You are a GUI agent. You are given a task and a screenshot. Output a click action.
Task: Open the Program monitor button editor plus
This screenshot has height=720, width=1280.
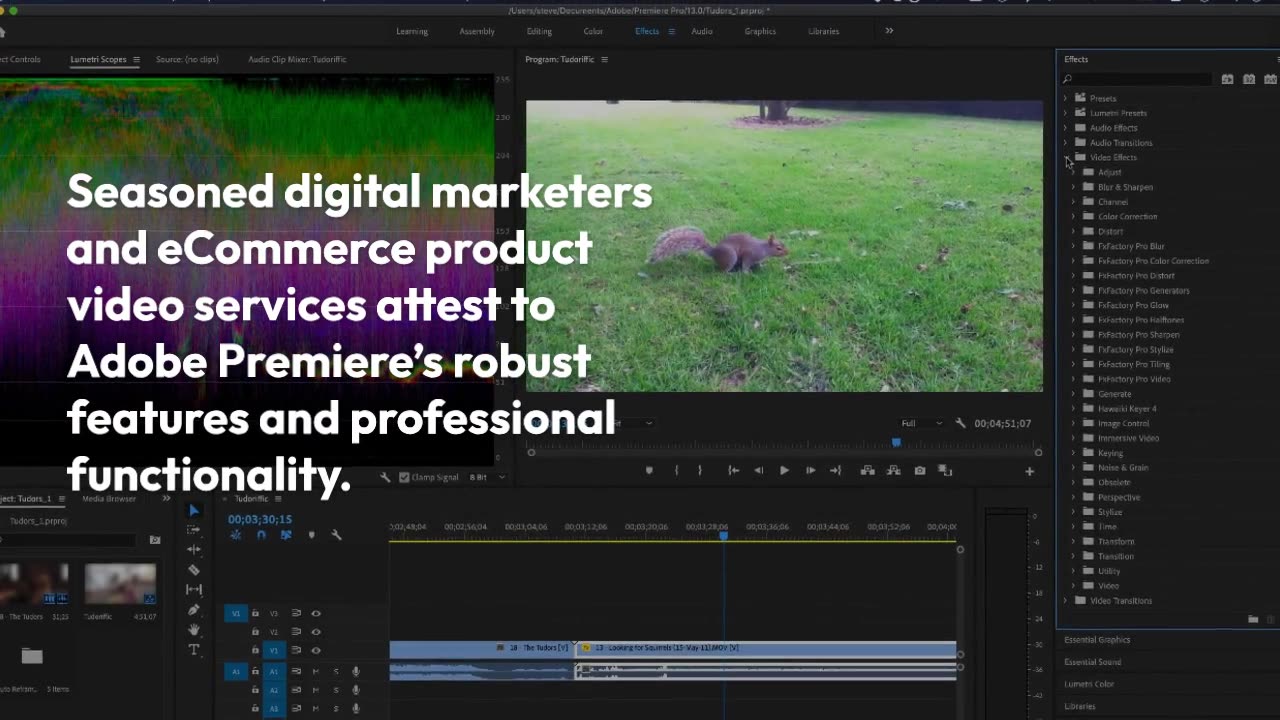[x=1029, y=471]
